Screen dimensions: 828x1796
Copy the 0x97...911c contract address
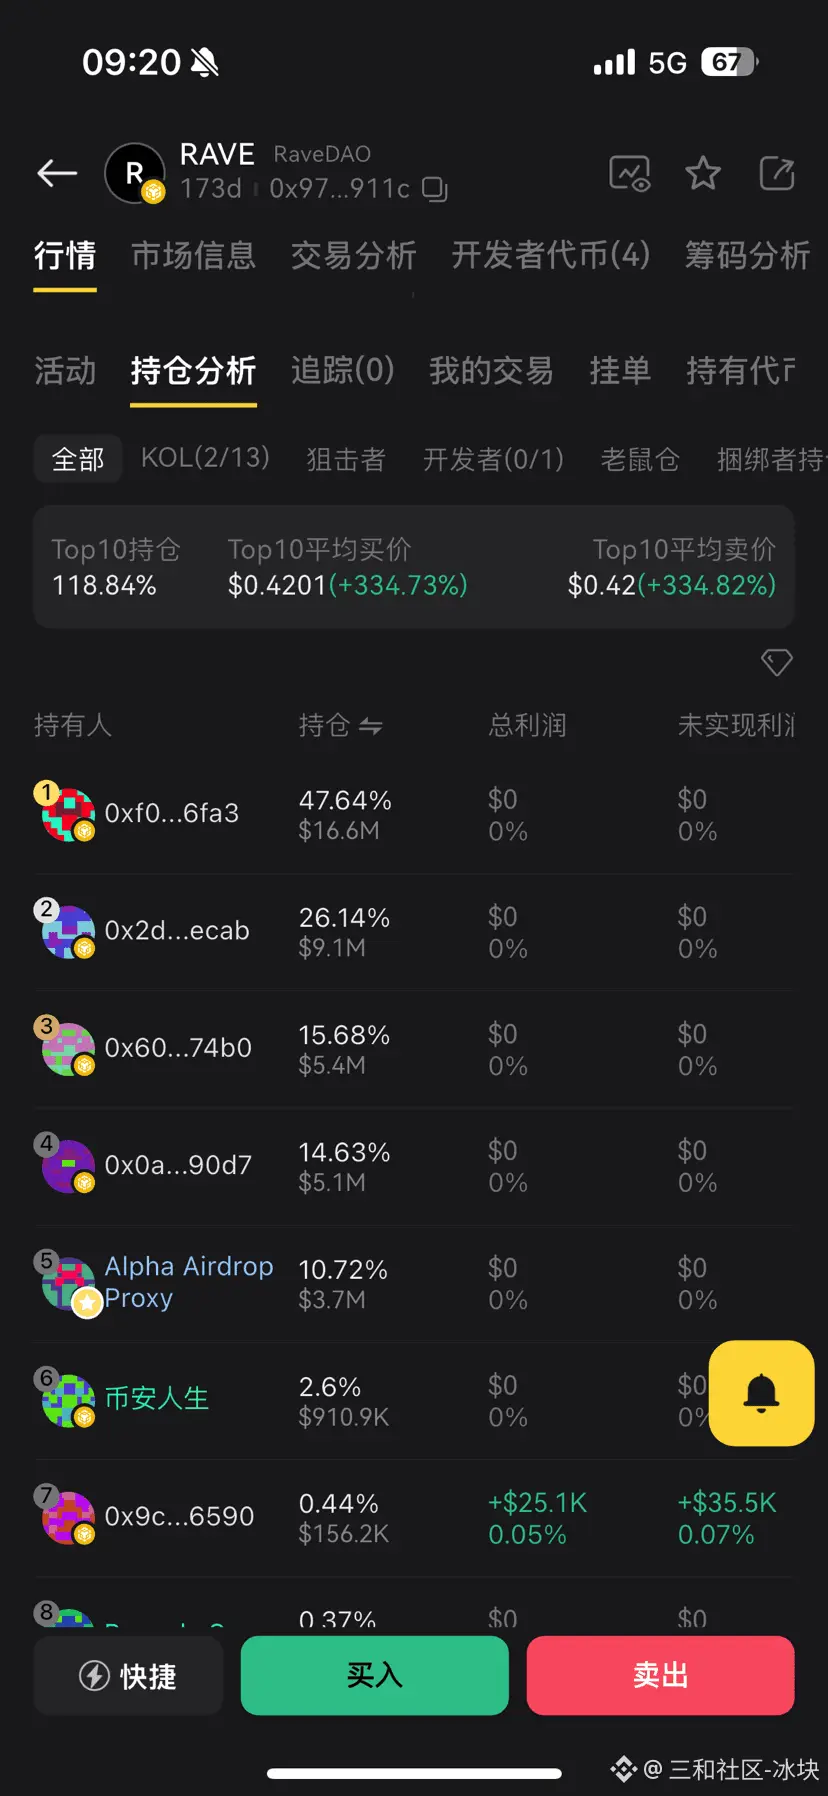pos(435,189)
